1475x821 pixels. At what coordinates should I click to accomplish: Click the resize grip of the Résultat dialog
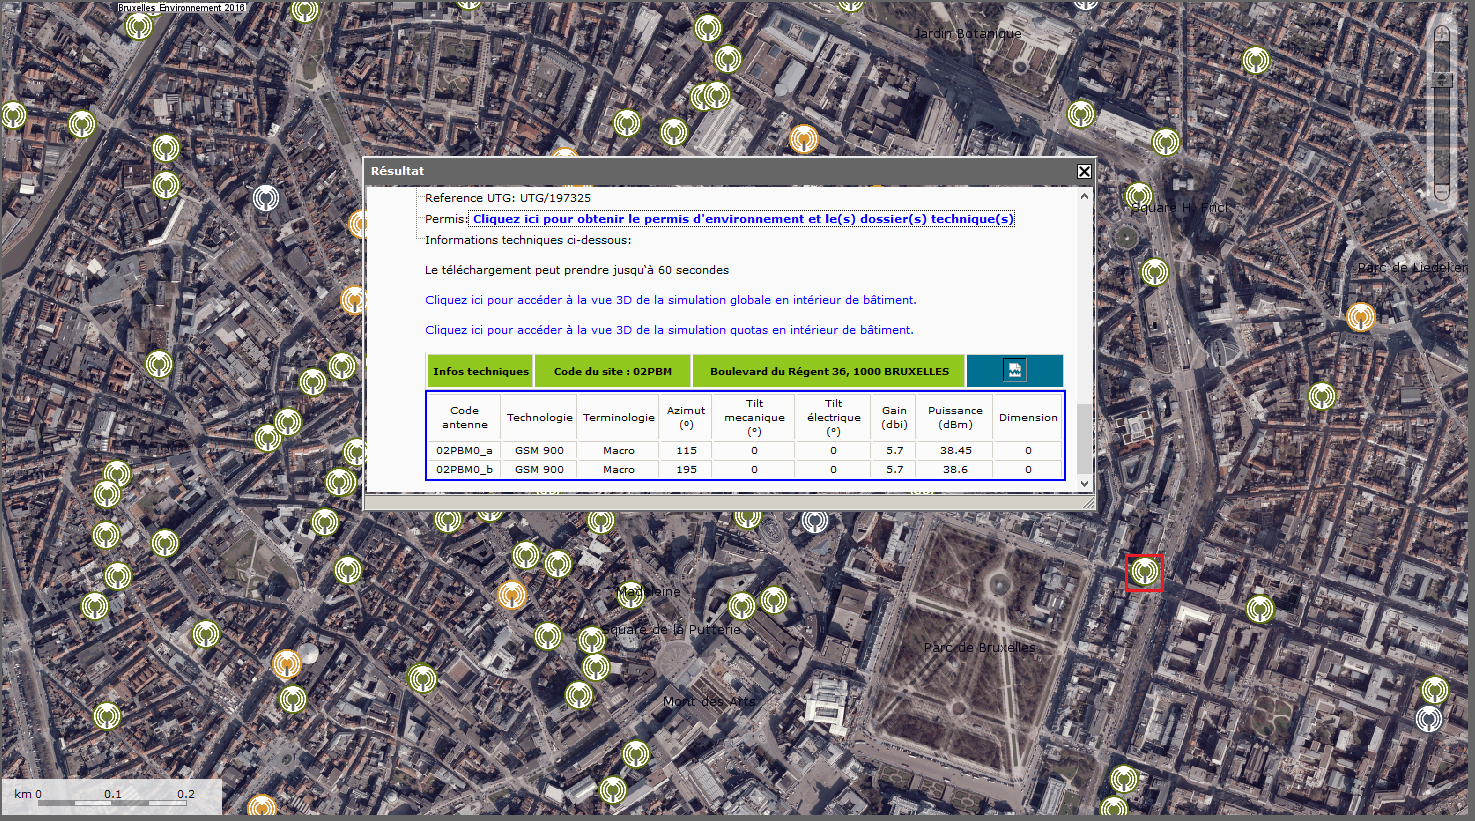[x=1088, y=503]
